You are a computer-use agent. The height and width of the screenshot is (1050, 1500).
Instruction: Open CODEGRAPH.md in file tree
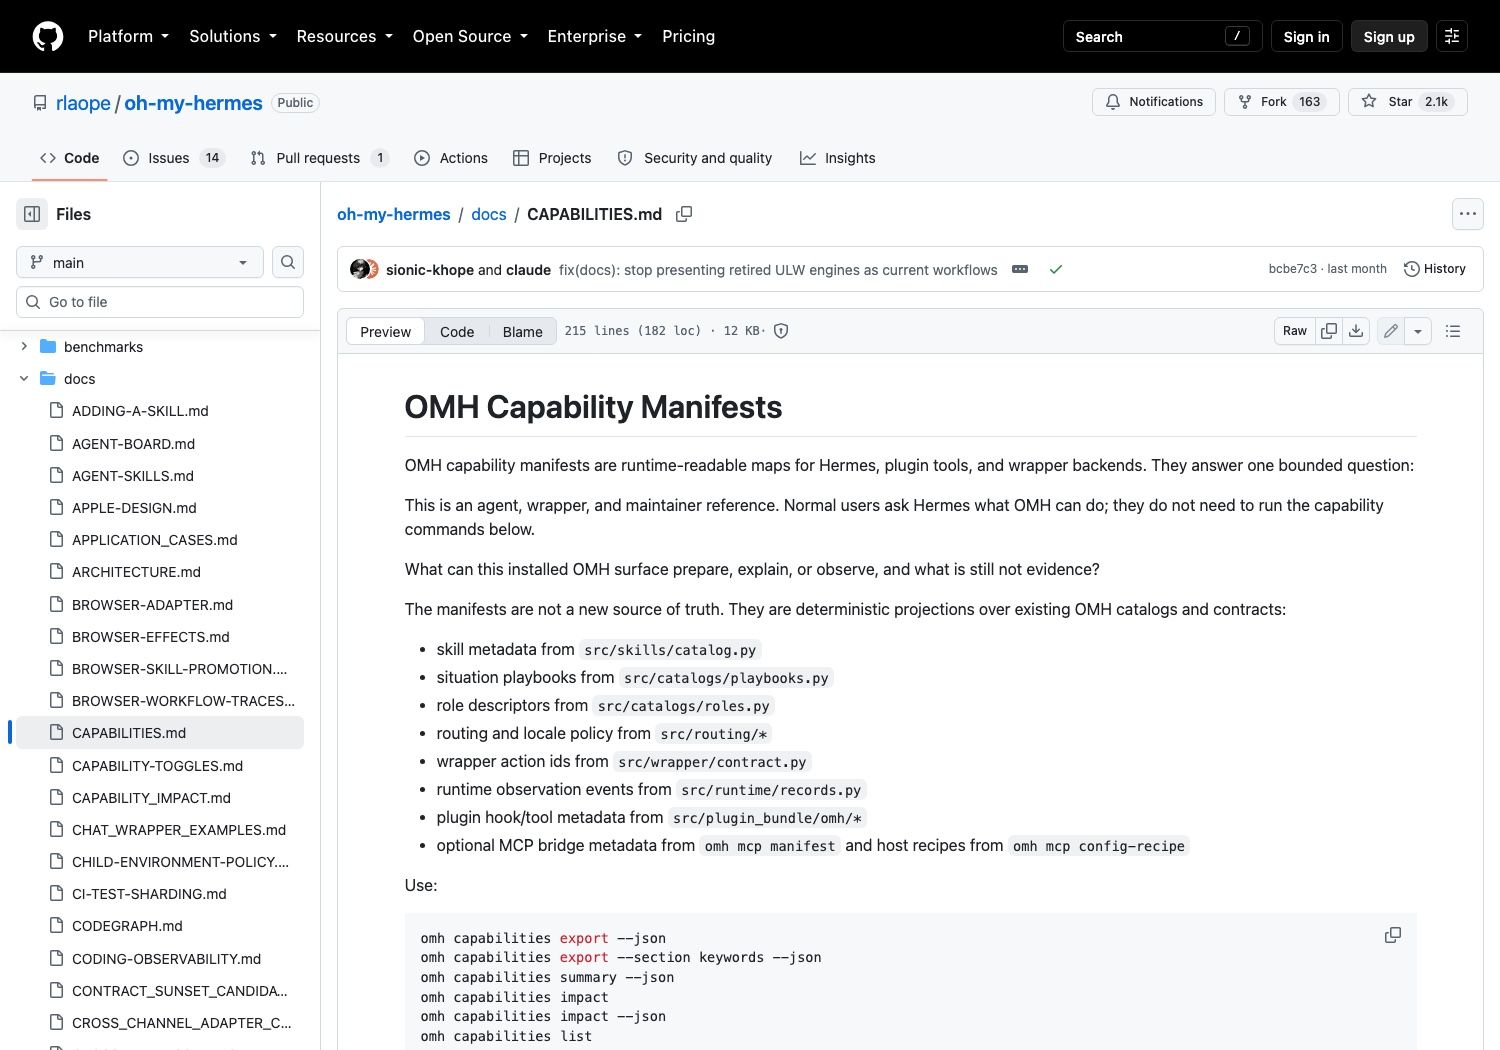127,926
